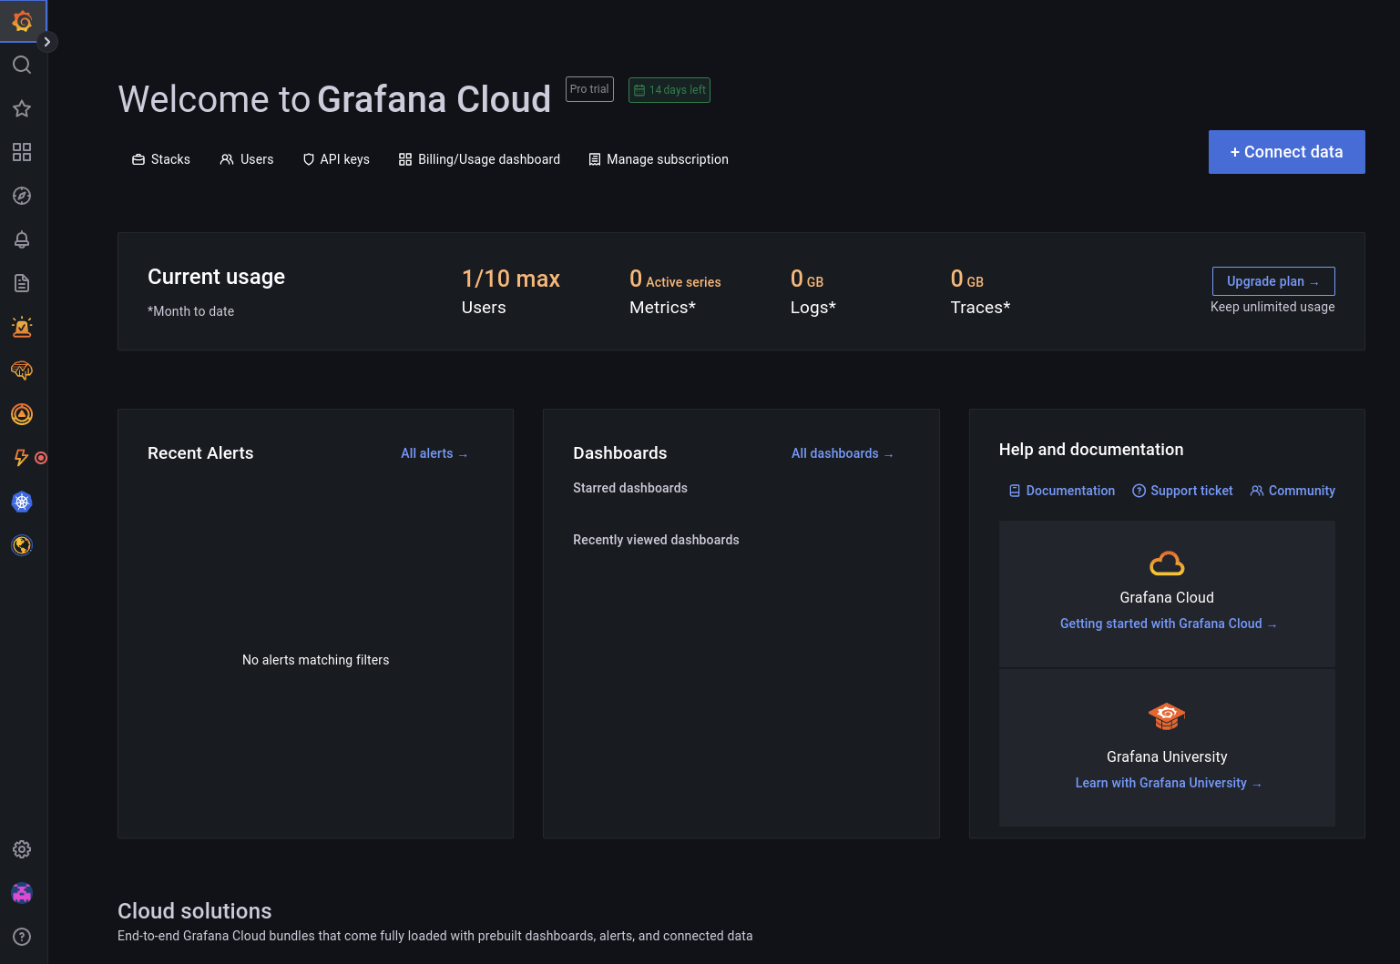Open the Help question mark icon
Screen dimensions: 1400x964
click(22, 937)
